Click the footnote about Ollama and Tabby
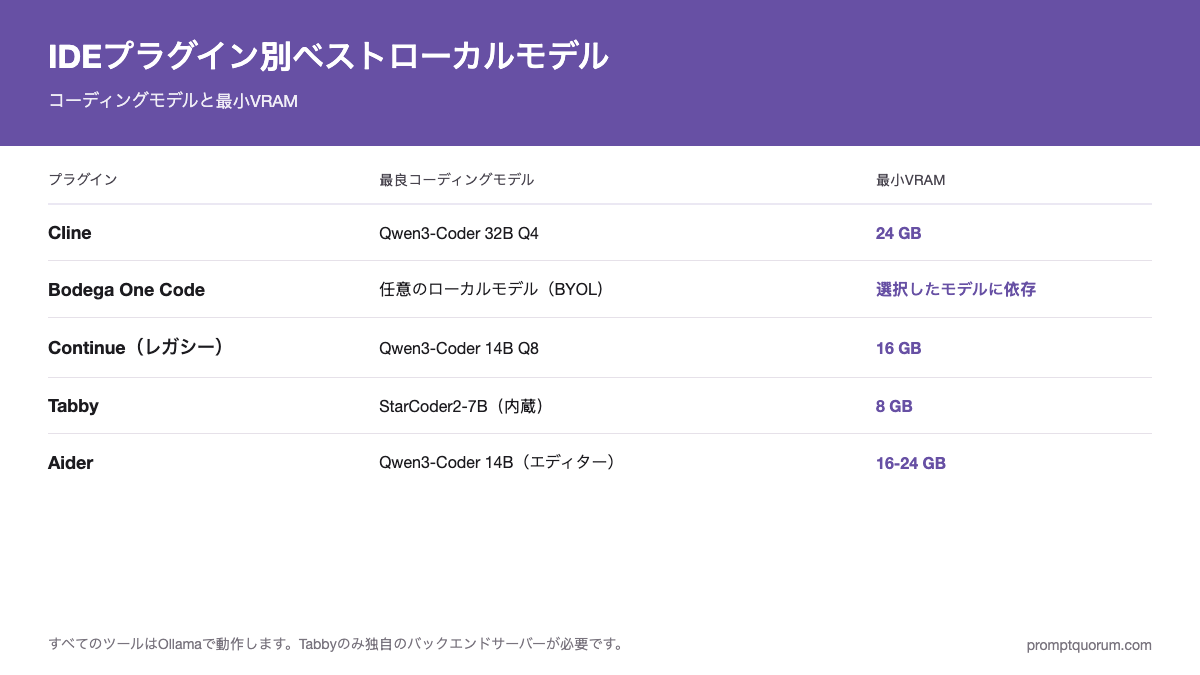Screen dimensions: 1200x675 click(x=338, y=644)
